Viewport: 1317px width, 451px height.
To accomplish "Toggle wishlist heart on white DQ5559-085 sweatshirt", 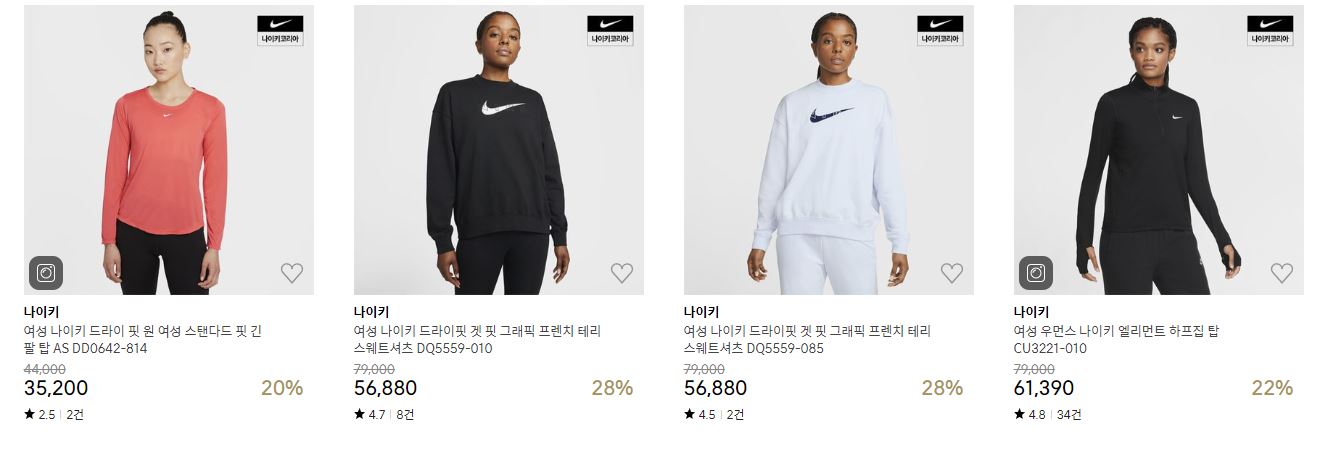I will (x=952, y=273).
